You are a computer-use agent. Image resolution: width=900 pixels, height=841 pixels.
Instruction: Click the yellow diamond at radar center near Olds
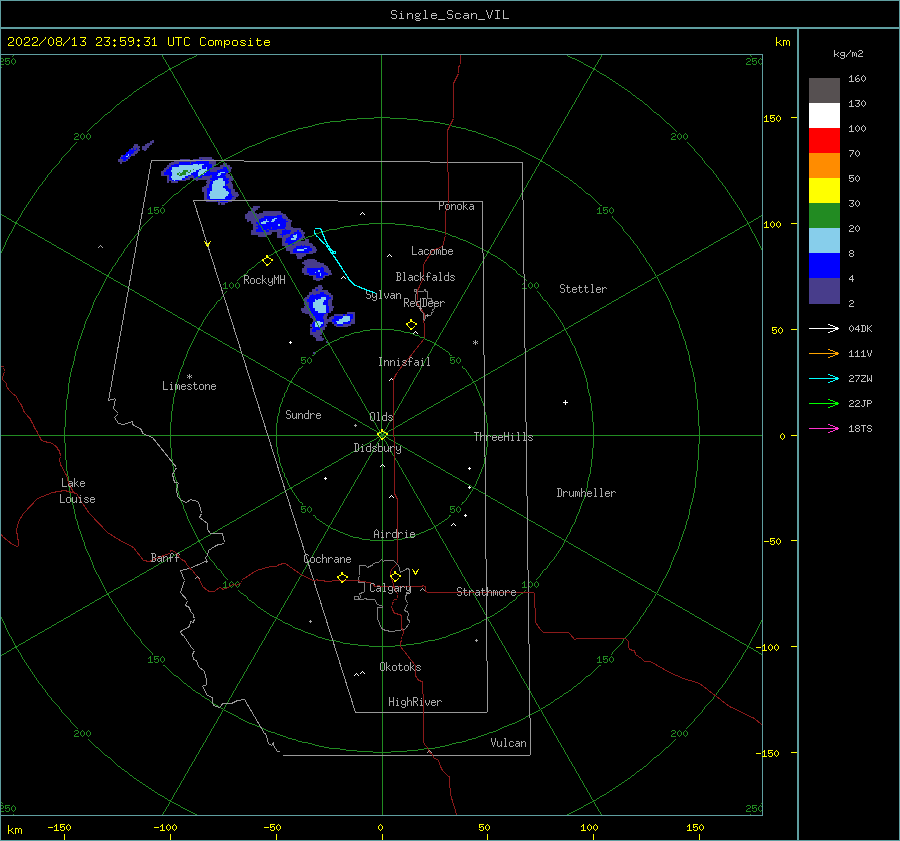[x=382, y=435]
